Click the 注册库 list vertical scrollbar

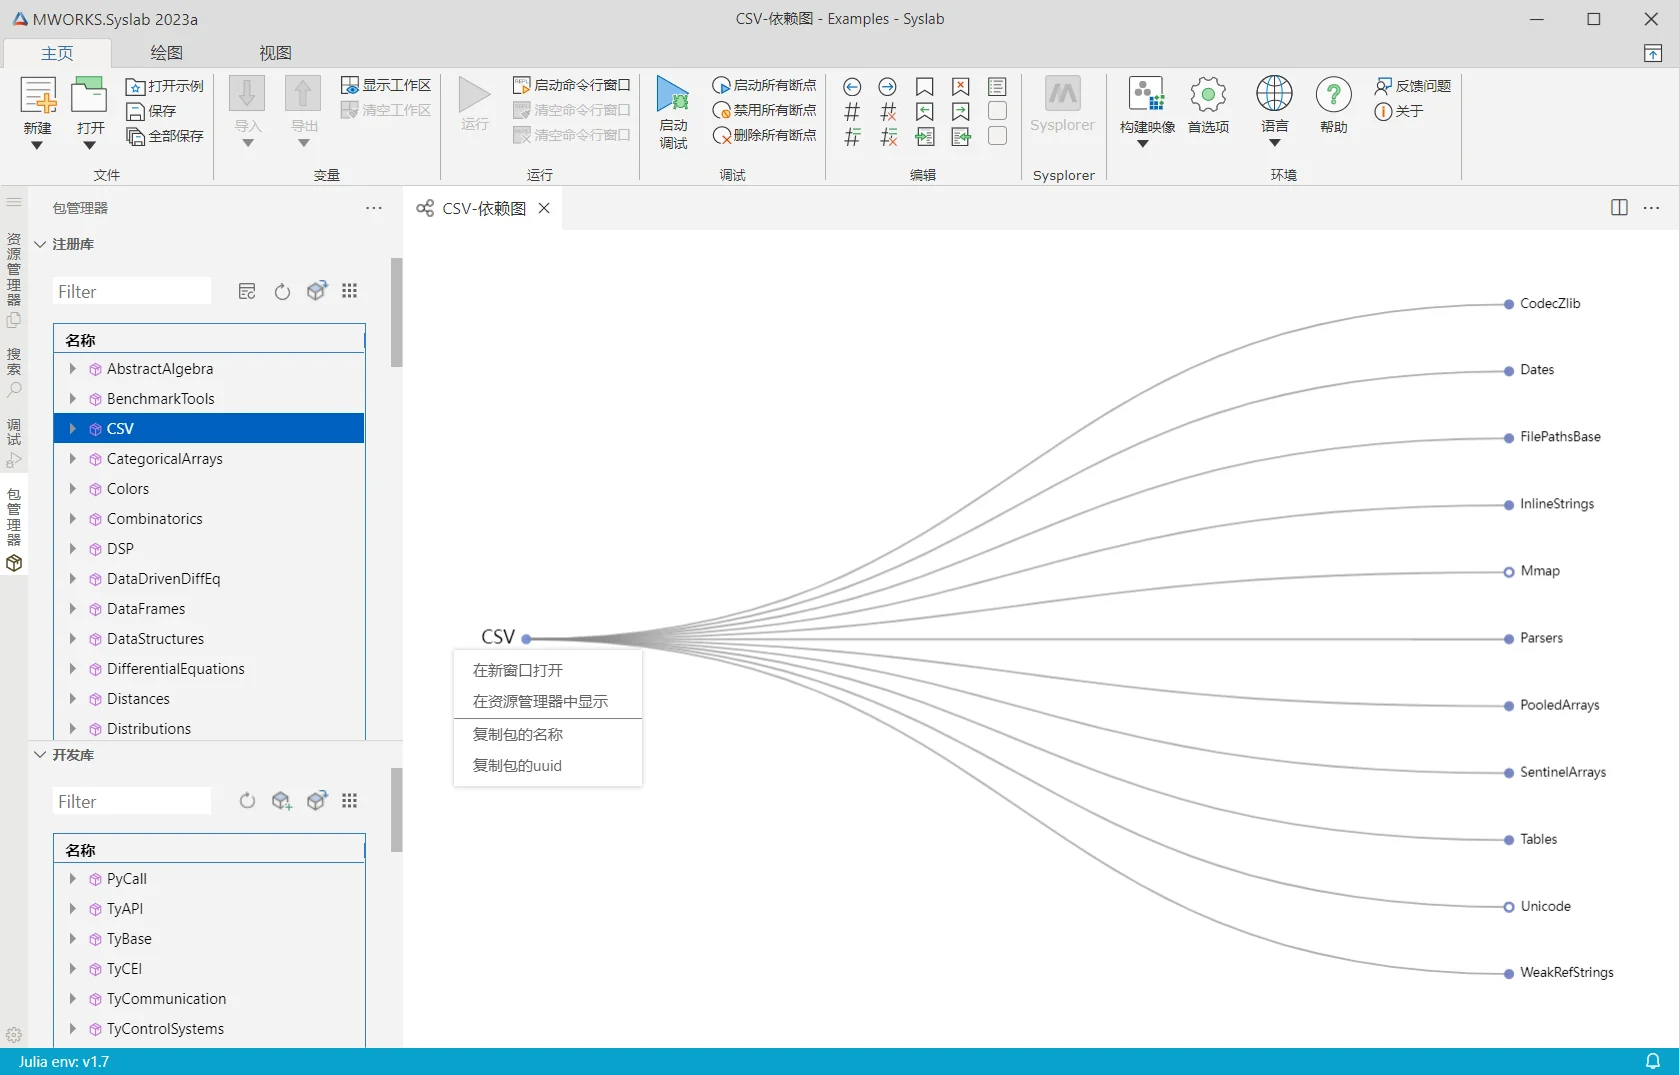tap(396, 313)
